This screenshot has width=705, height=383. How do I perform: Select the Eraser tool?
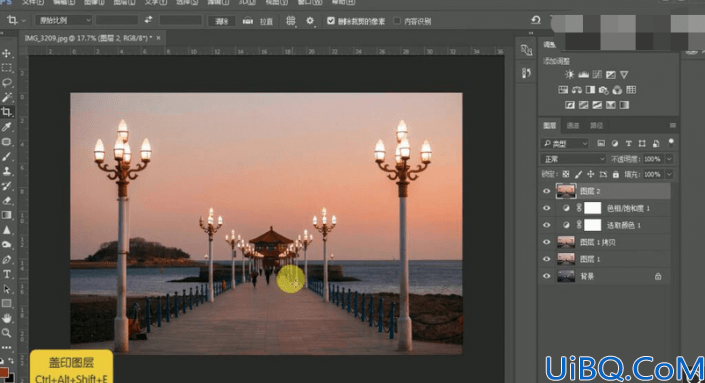(x=6, y=200)
